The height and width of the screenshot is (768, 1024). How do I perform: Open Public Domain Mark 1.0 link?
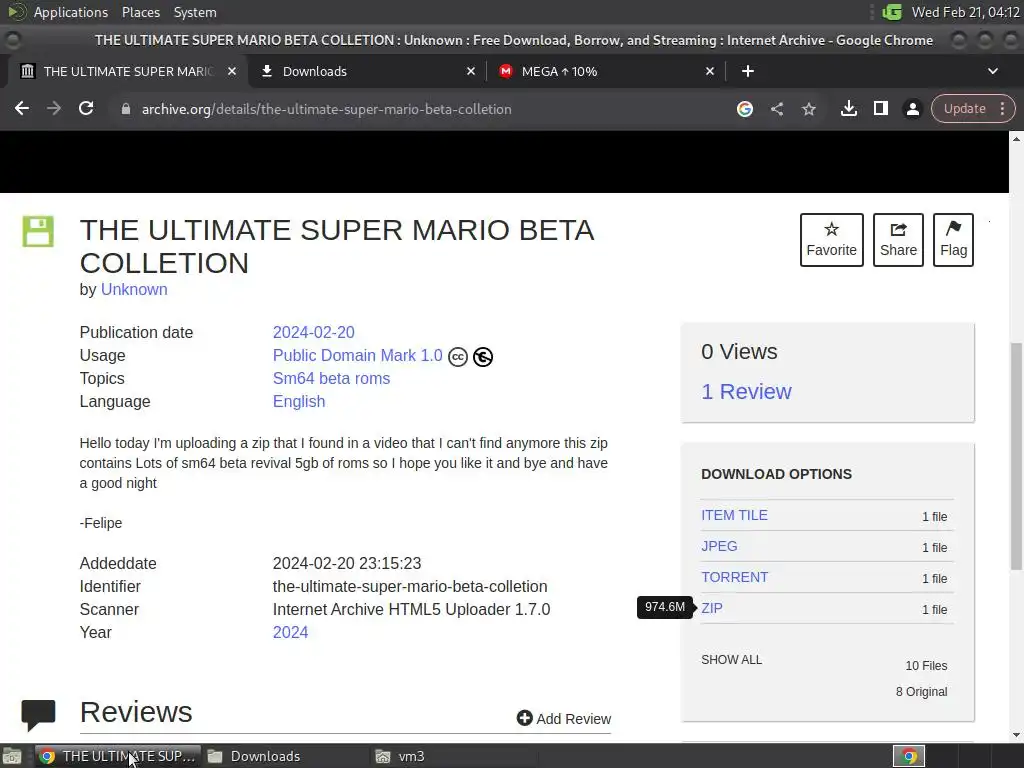[357, 355]
